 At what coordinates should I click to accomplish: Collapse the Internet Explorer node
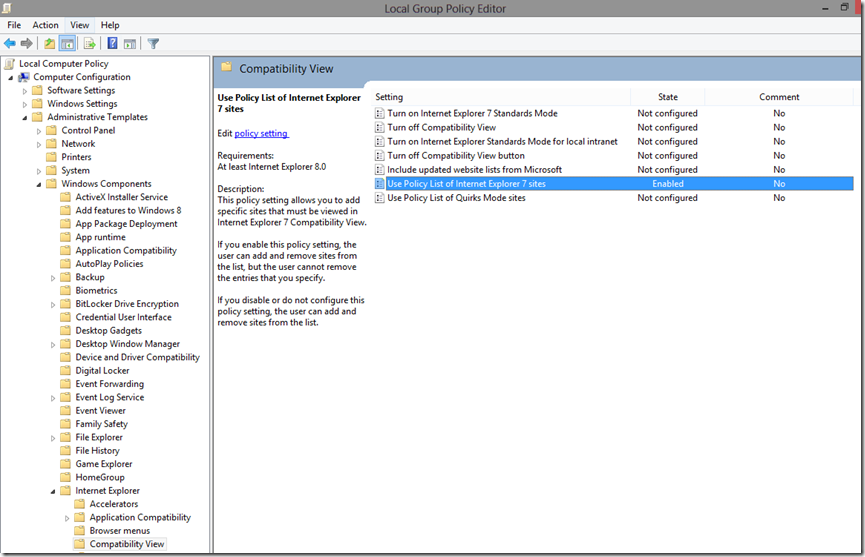coord(53,491)
